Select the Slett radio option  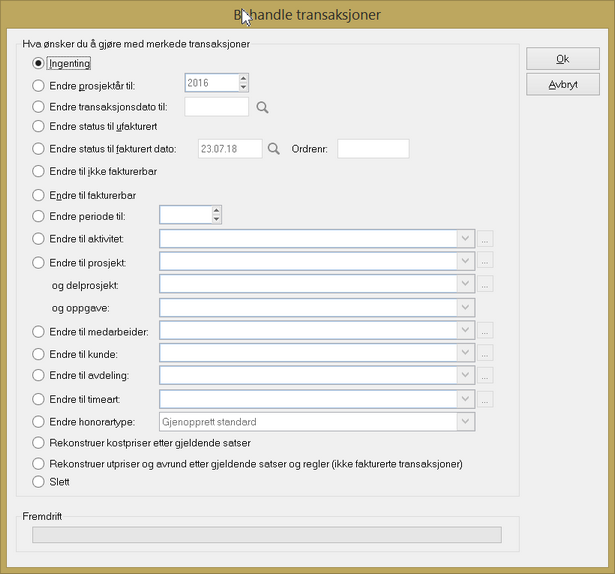[x=38, y=482]
